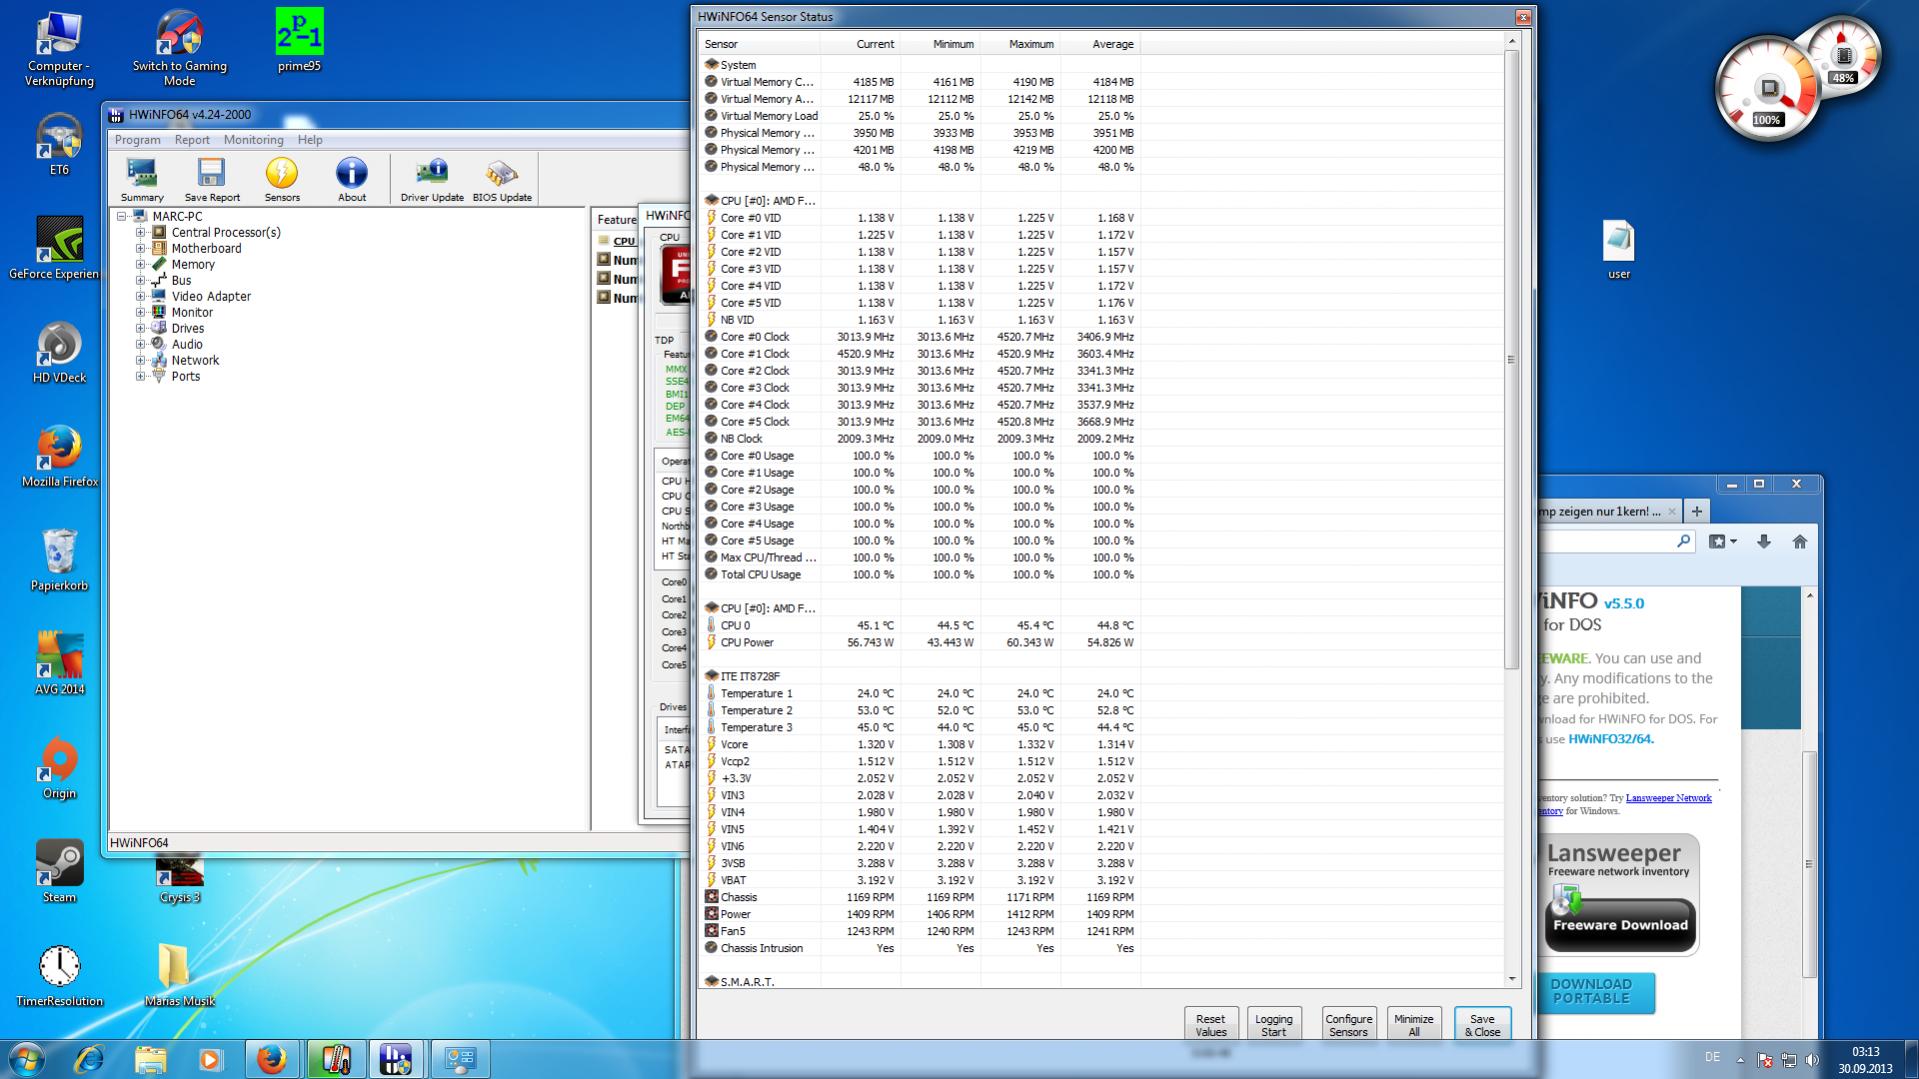The width and height of the screenshot is (1919, 1079).
Task: Click HWiNFO64 taskbar button
Action: tap(396, 1059)
